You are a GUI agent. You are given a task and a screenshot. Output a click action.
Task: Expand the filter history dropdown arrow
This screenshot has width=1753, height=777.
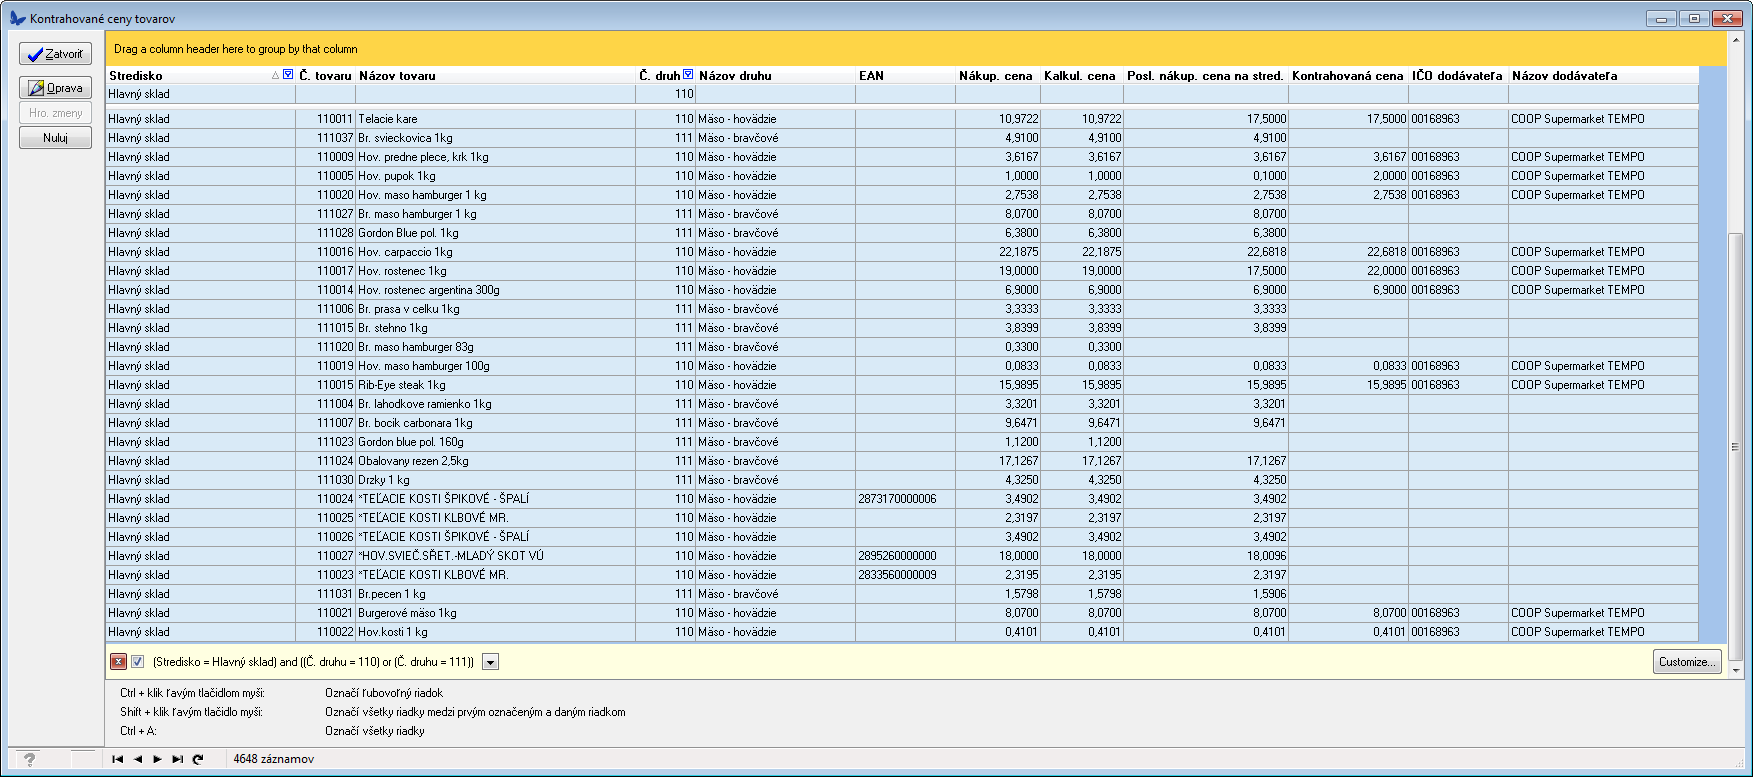tap(490, 662)
